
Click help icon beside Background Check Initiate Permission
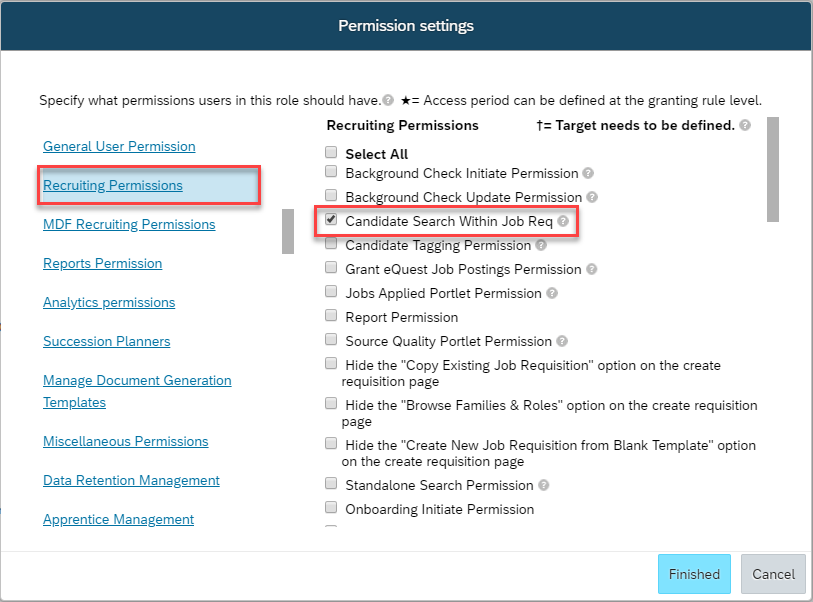point(588,173)
